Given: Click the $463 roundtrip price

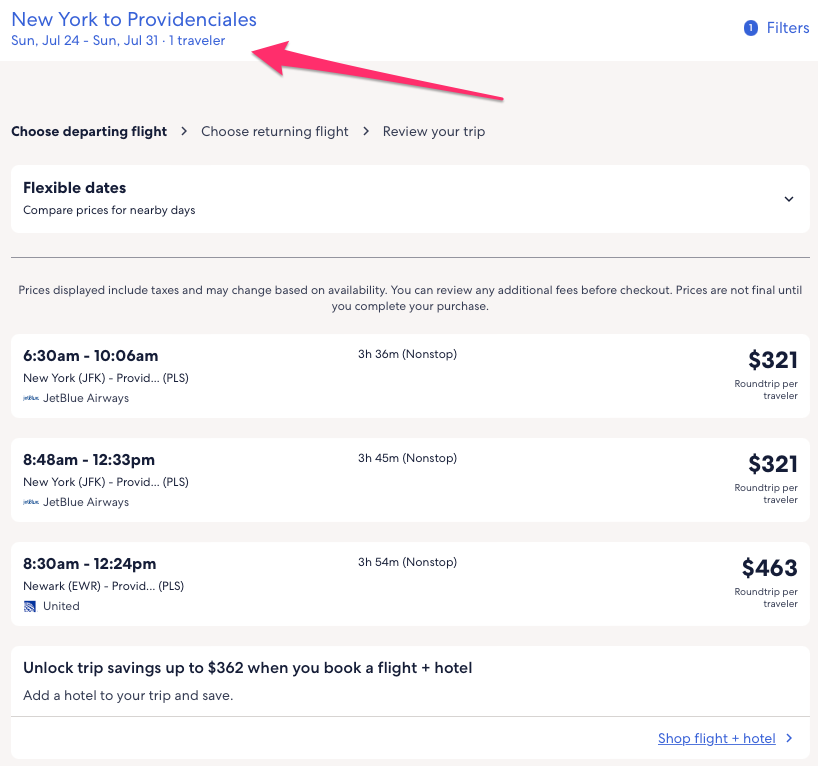Looking at the screenshot, I should tap(769, 569).
